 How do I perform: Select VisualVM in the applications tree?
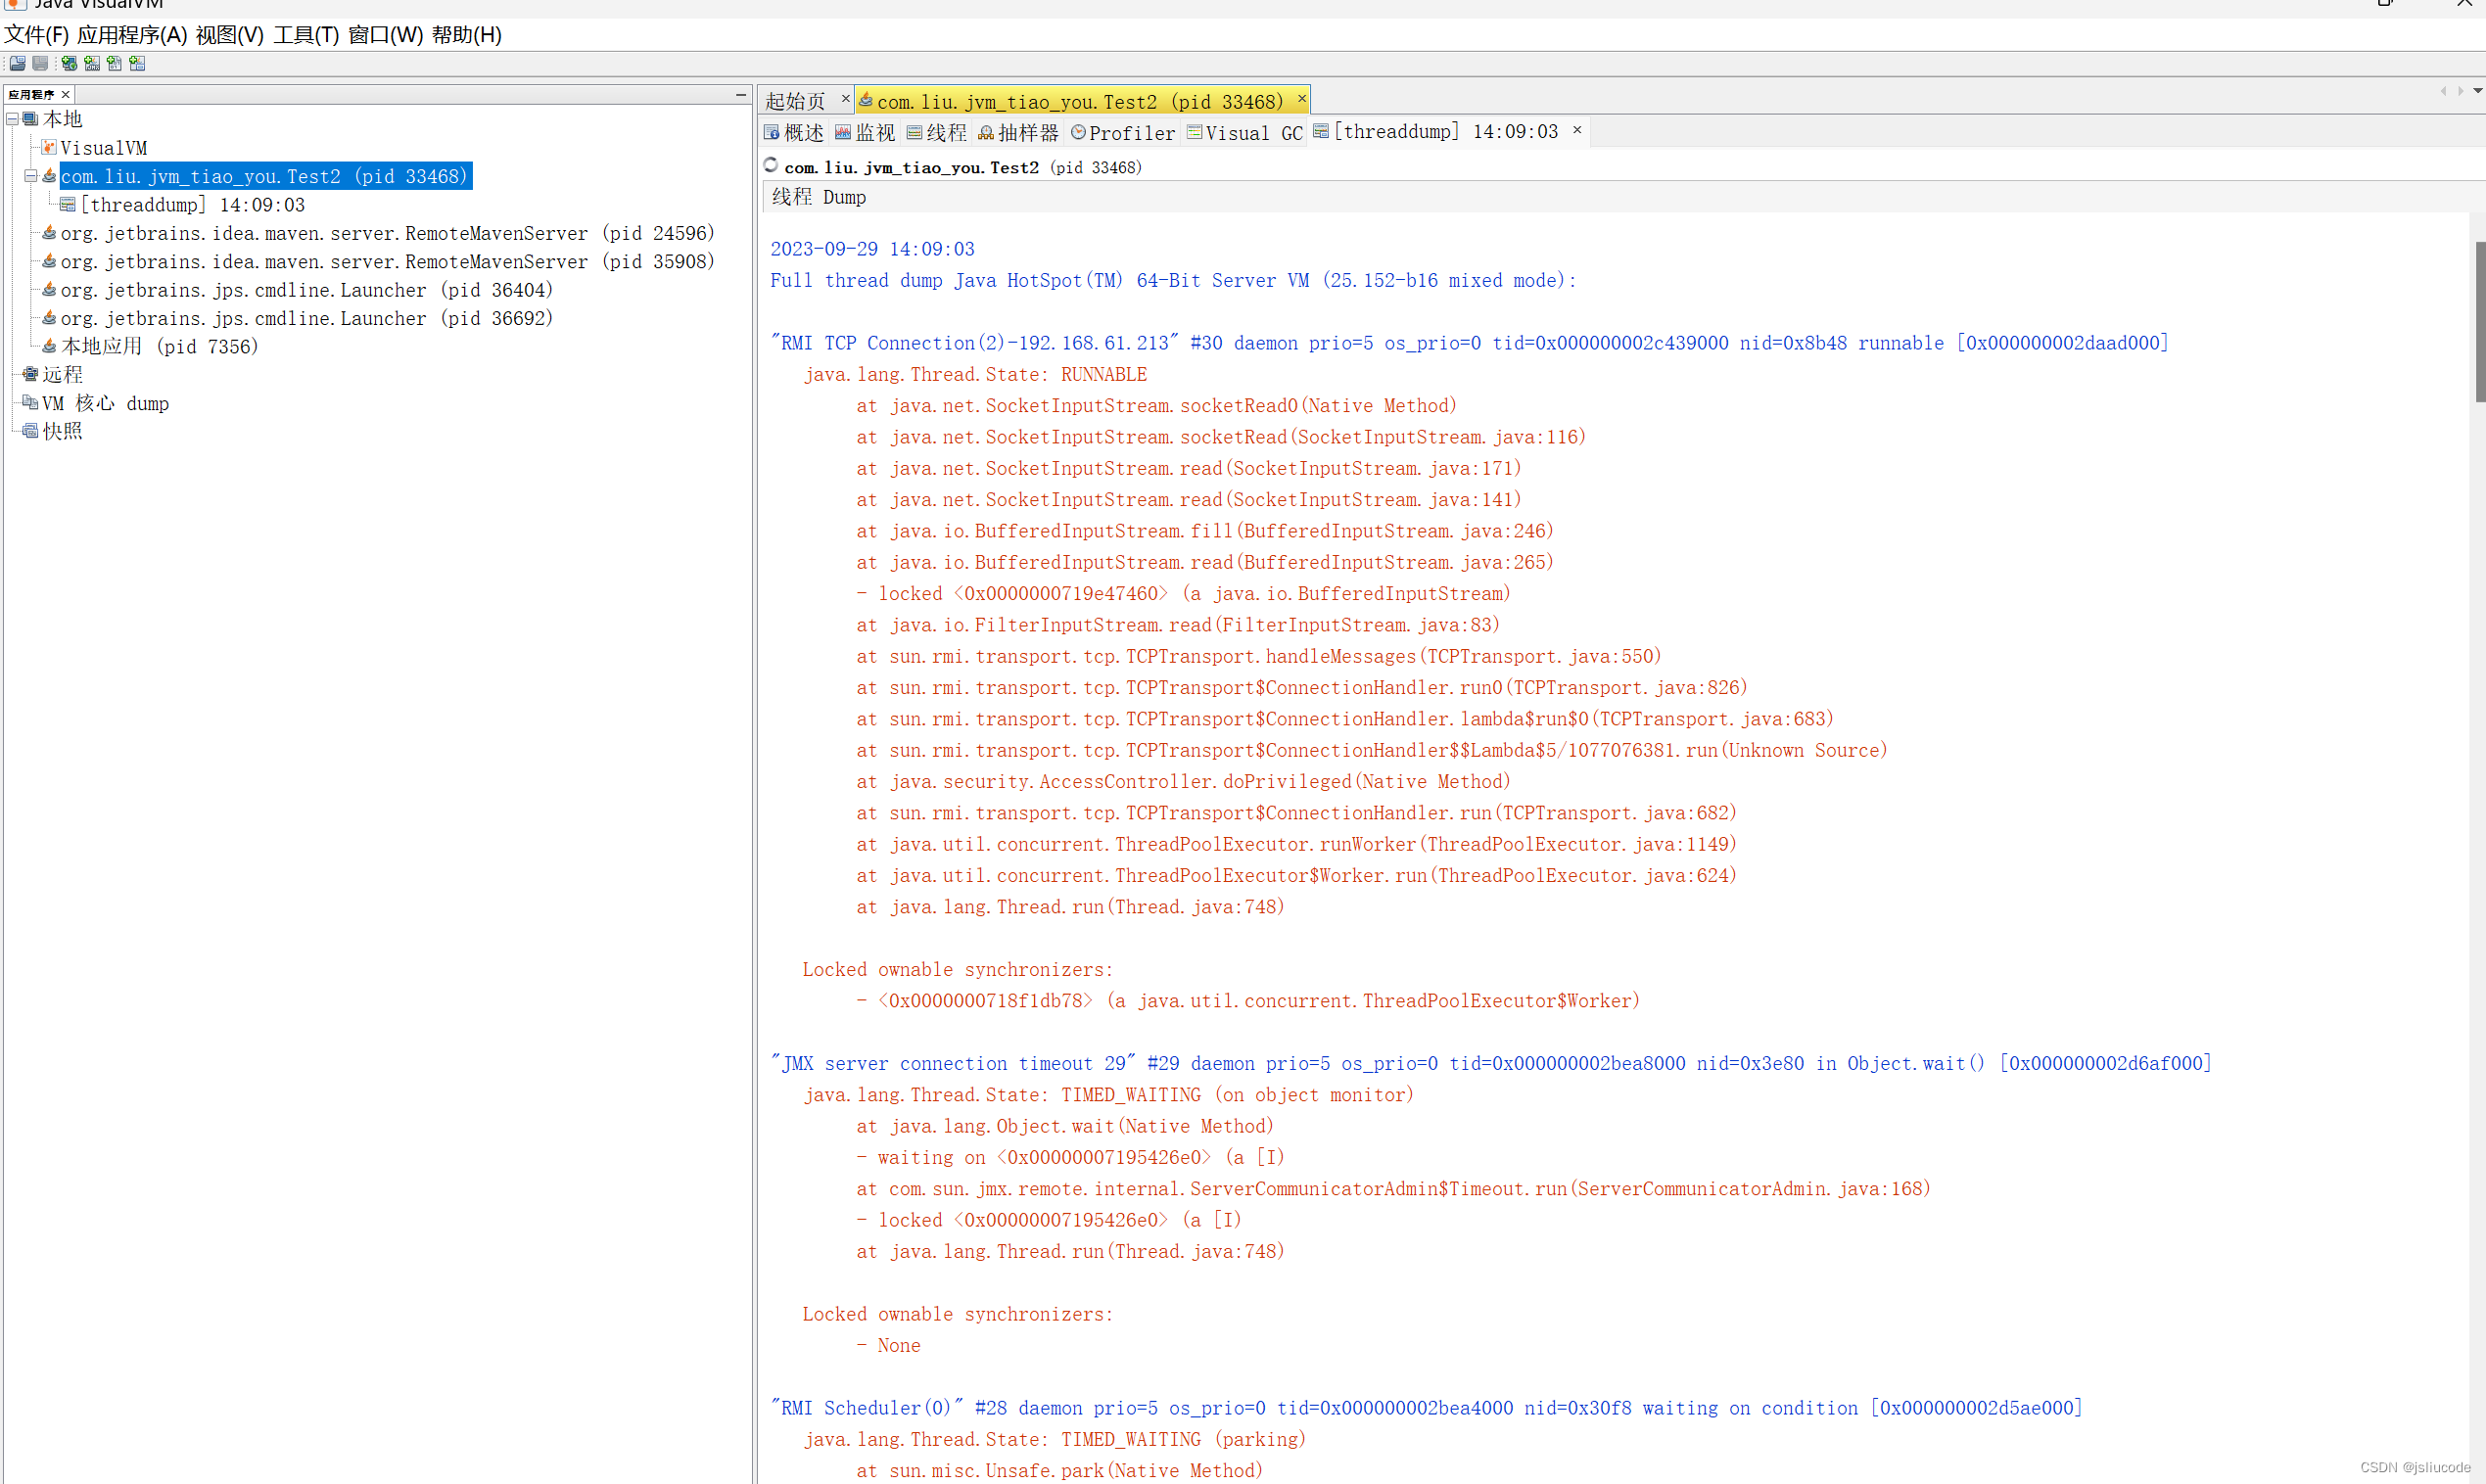(103, 148)
